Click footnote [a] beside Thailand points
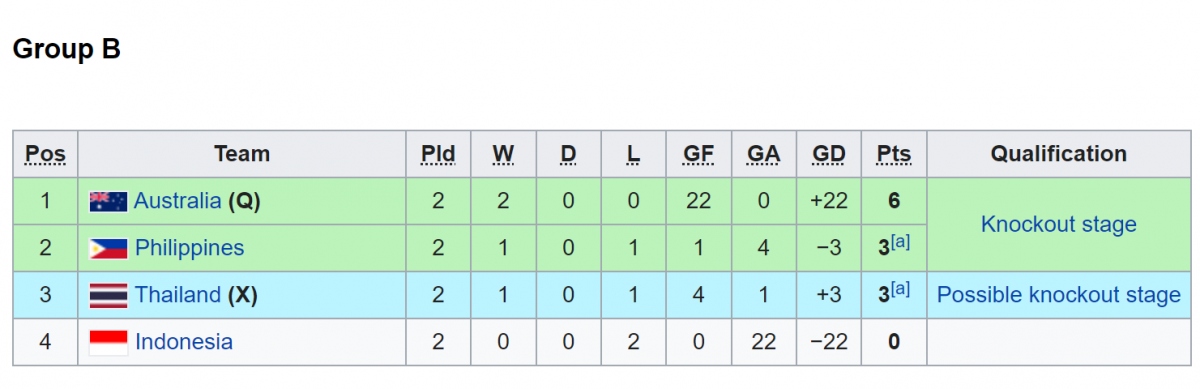 click(x=901, y=290)
